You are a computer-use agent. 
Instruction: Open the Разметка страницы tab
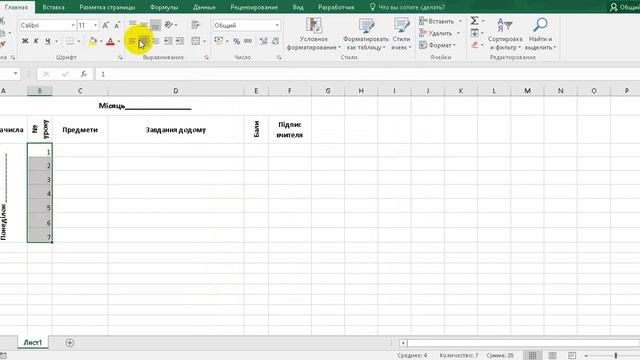coord(107,7)
